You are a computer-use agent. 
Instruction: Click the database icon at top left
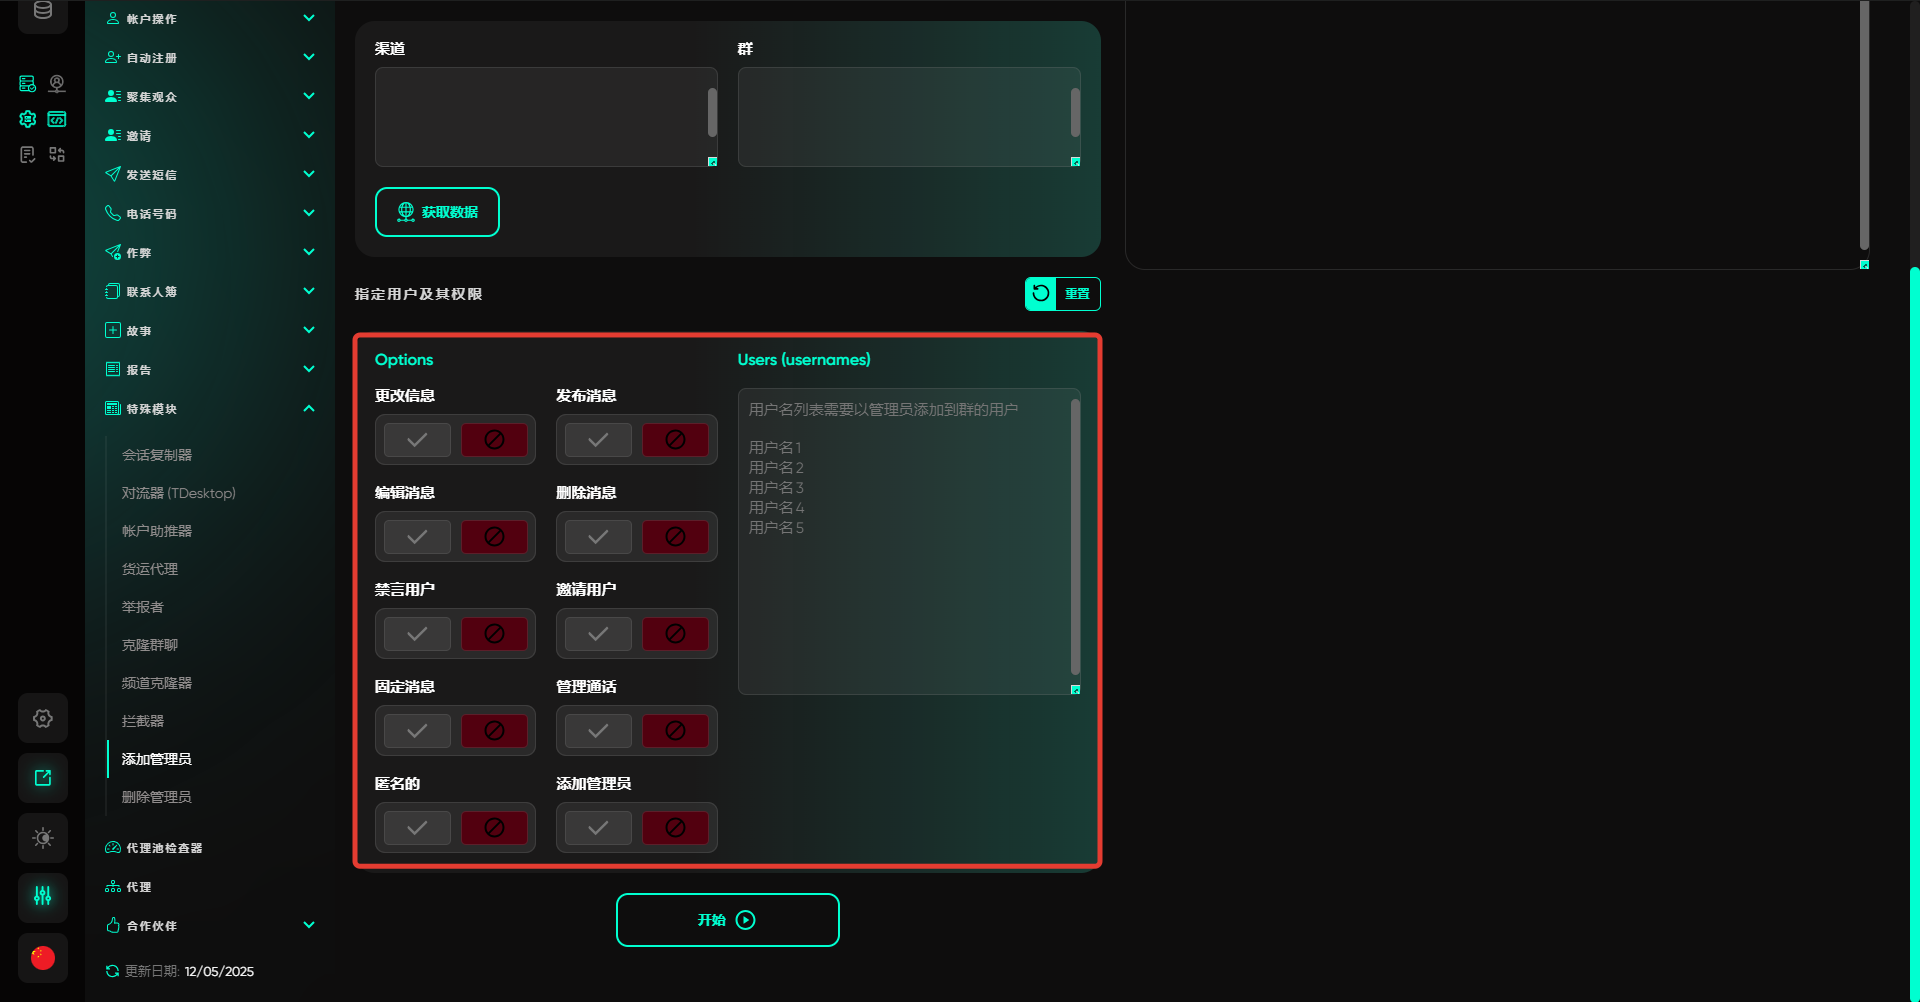coord(43,11)
